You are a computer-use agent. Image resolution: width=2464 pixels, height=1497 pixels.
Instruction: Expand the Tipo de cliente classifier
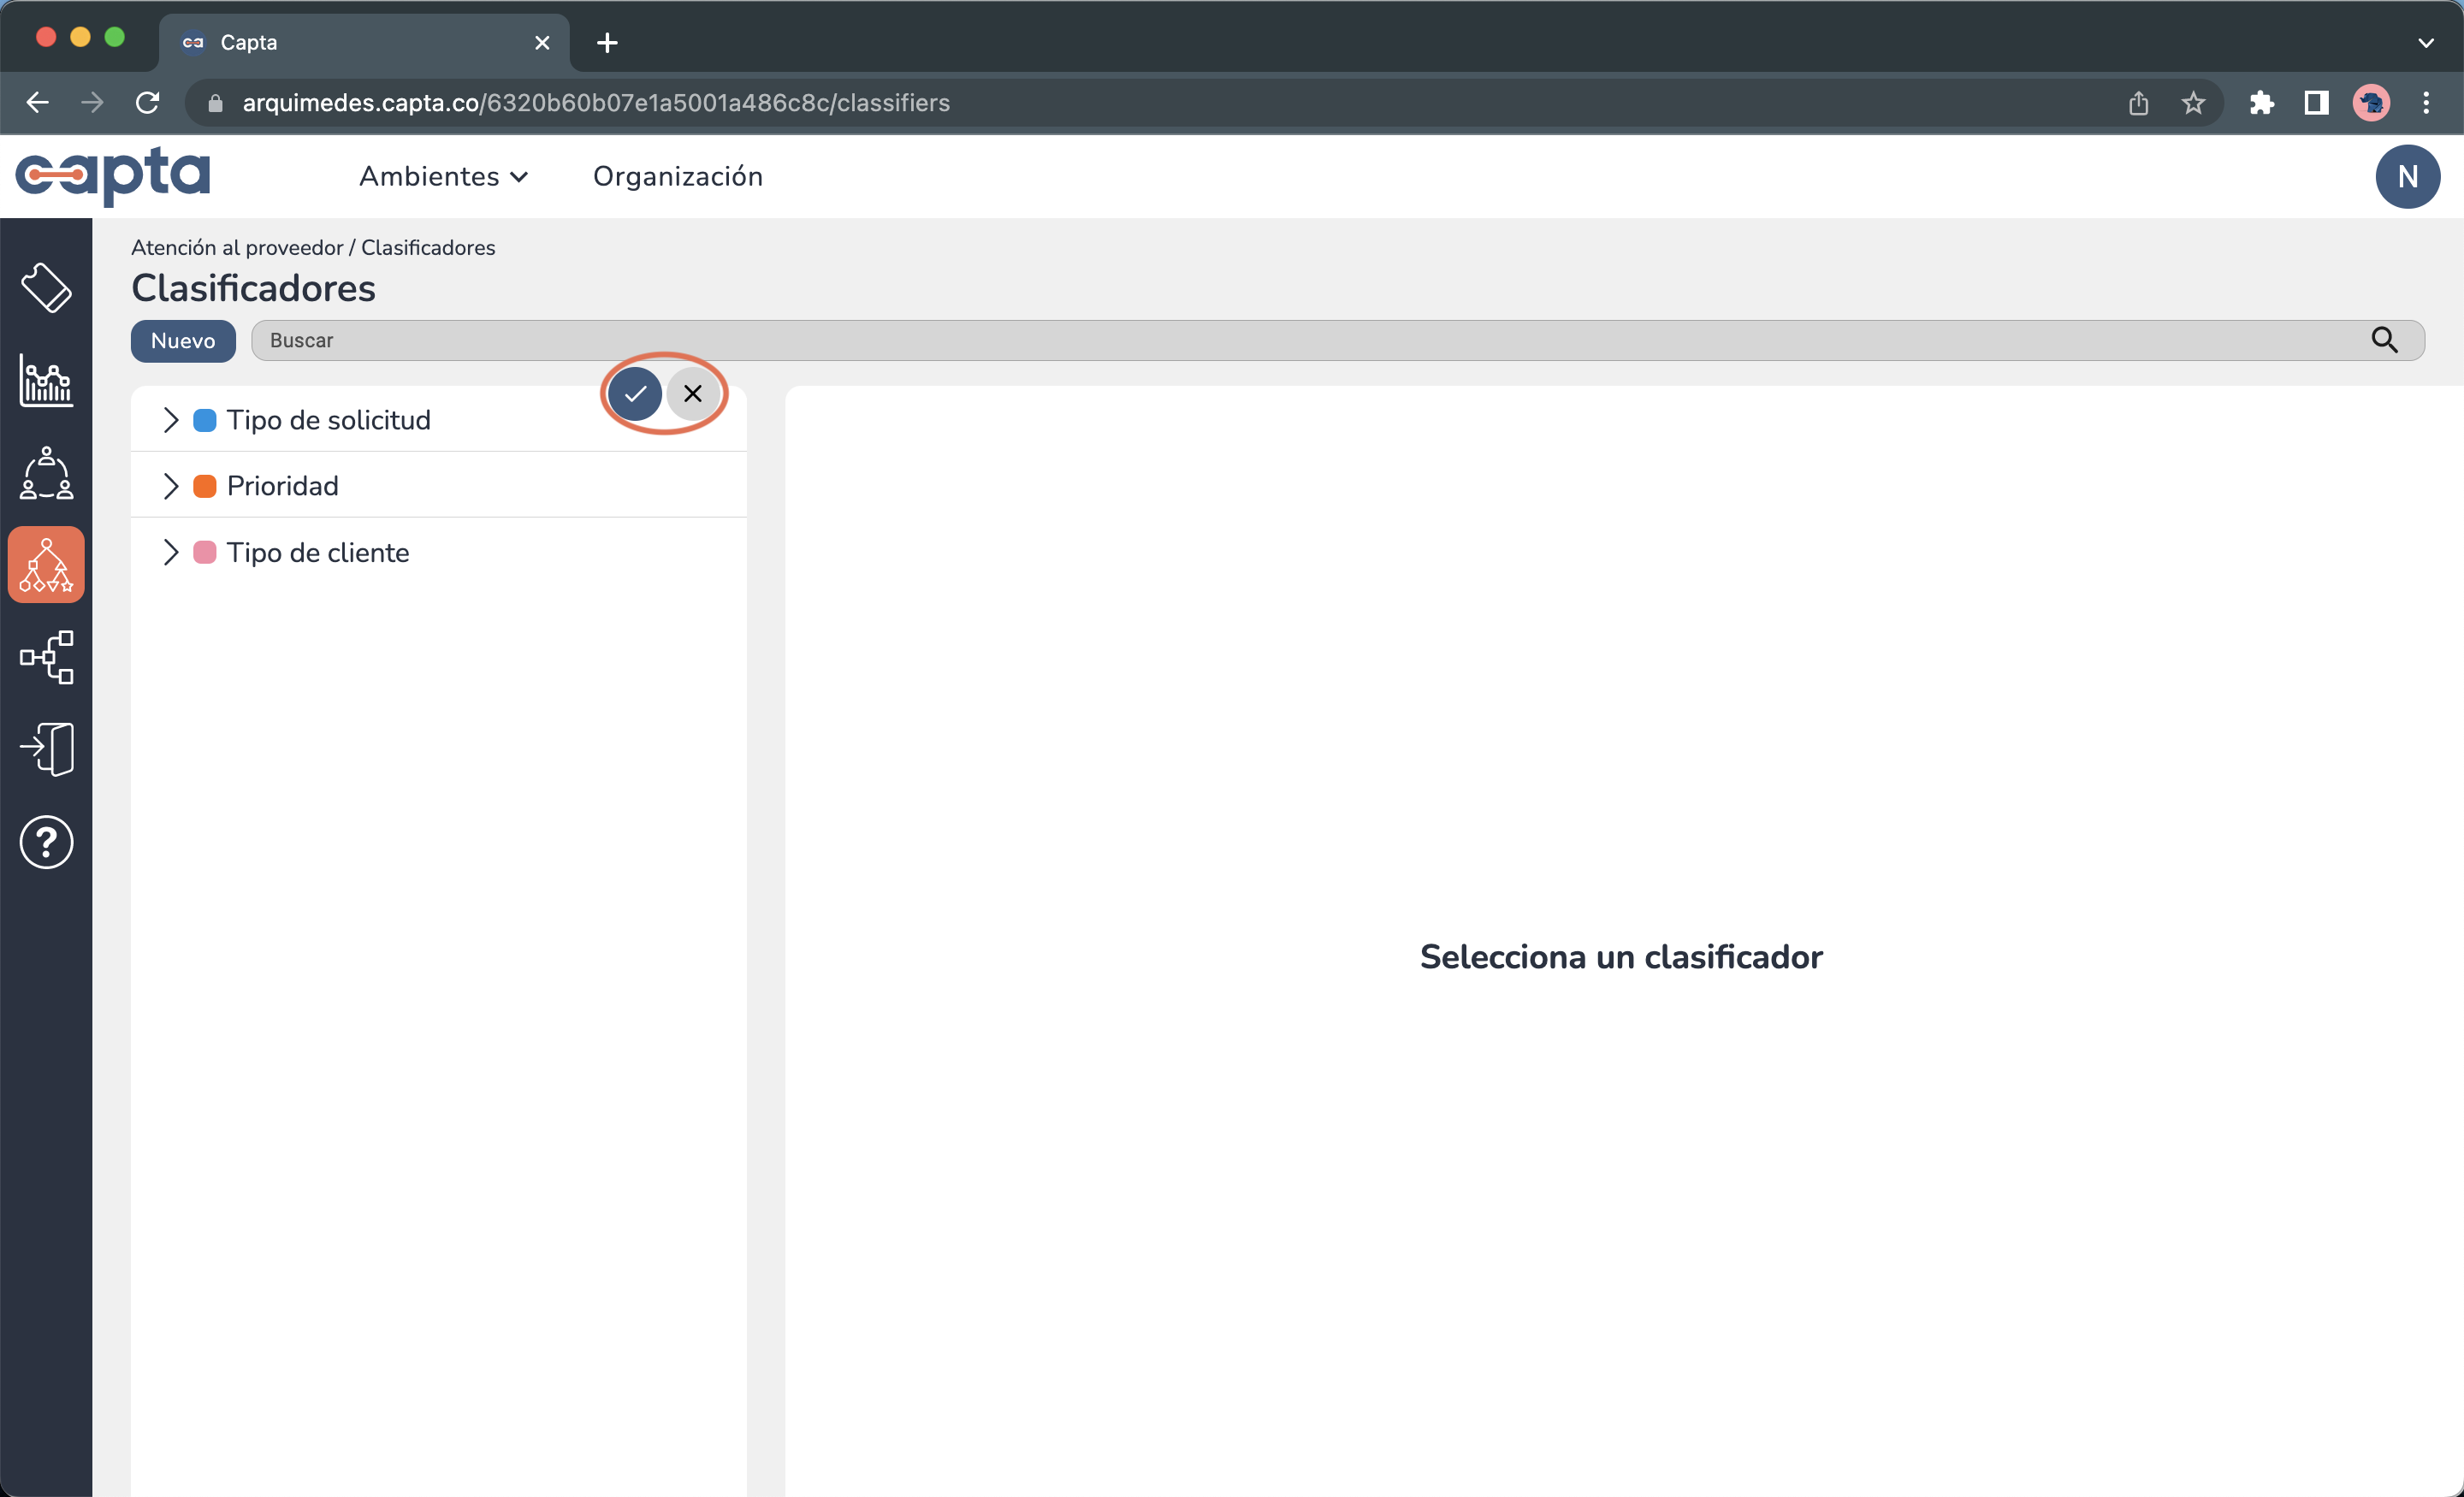(170, 552)
